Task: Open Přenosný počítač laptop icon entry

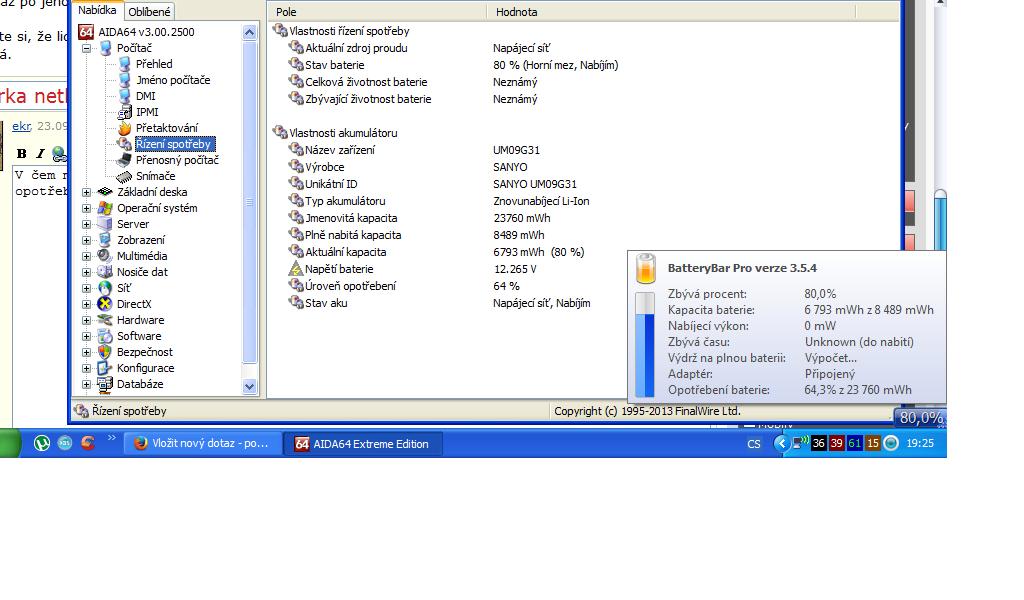Action: pos(124,160)
